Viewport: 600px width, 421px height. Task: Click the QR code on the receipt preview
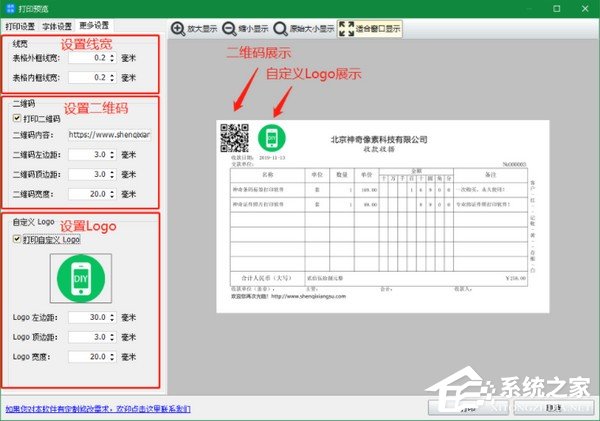[x=232, y=136]
